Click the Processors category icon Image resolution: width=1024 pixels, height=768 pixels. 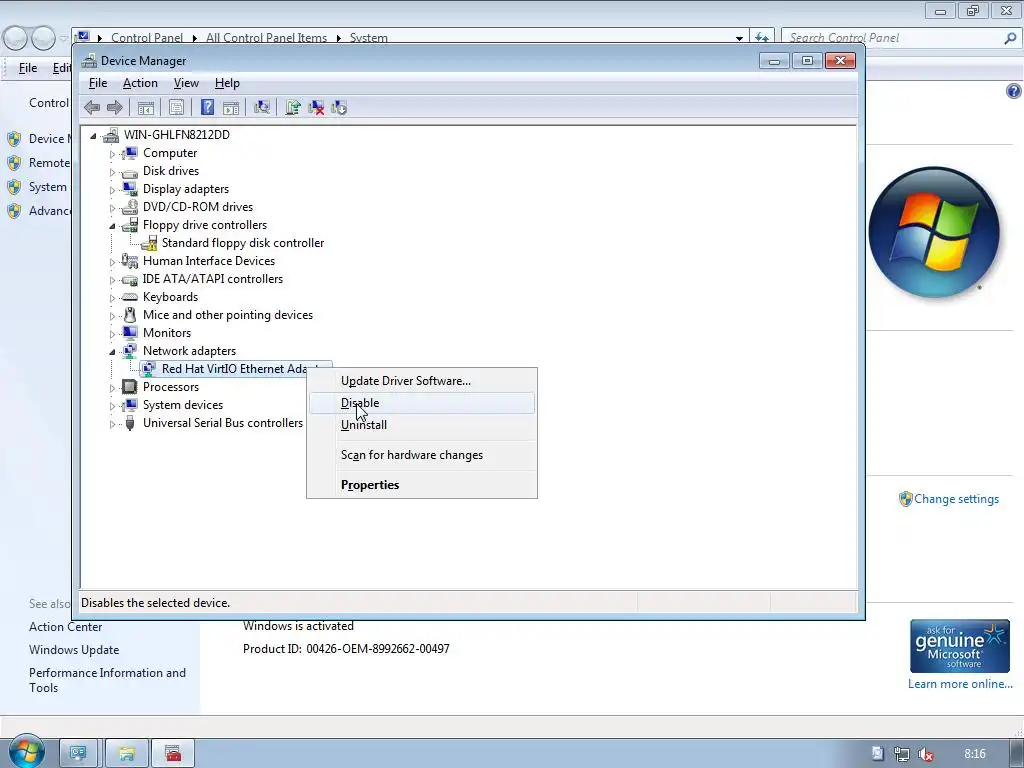coord(129,387)
